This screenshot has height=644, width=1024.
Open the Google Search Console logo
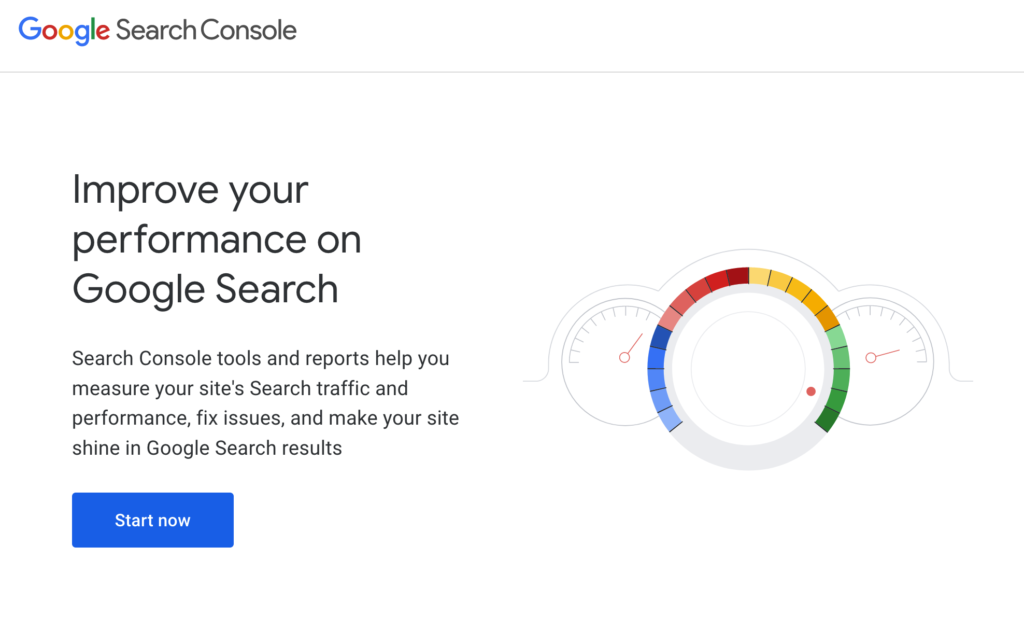tap(157, 31)
